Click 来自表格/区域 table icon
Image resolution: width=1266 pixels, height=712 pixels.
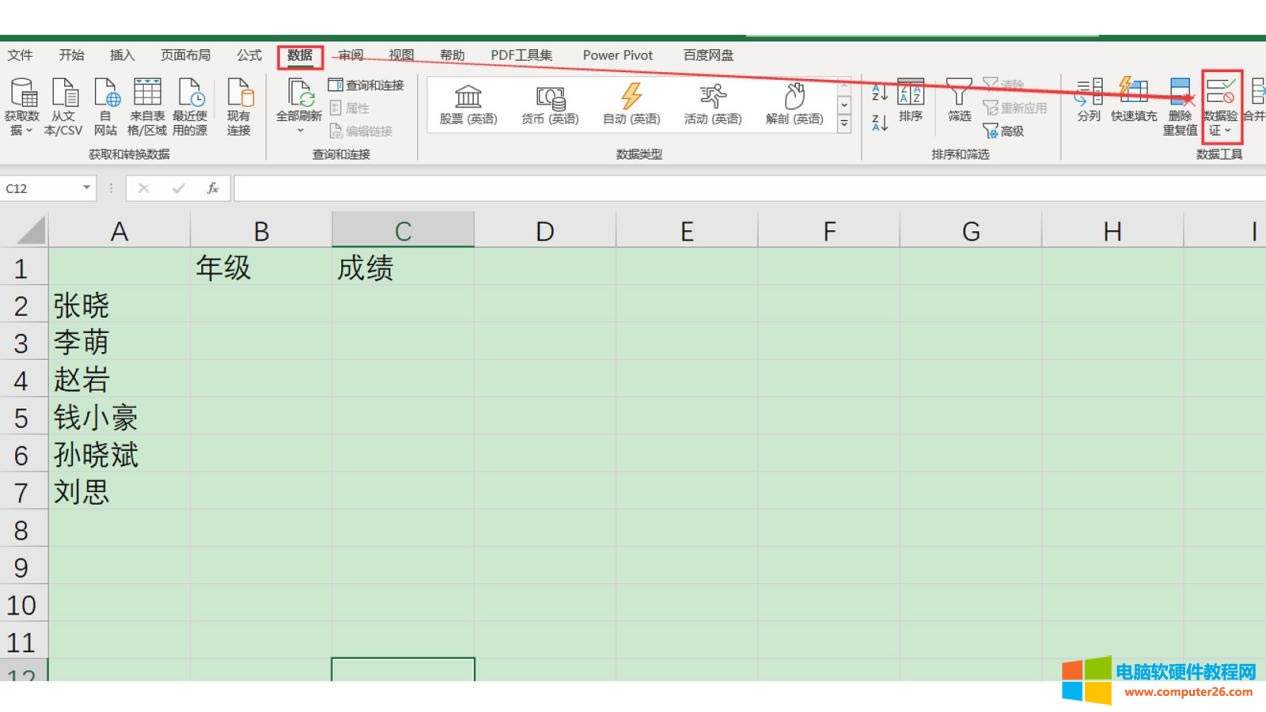coord(147,95)
